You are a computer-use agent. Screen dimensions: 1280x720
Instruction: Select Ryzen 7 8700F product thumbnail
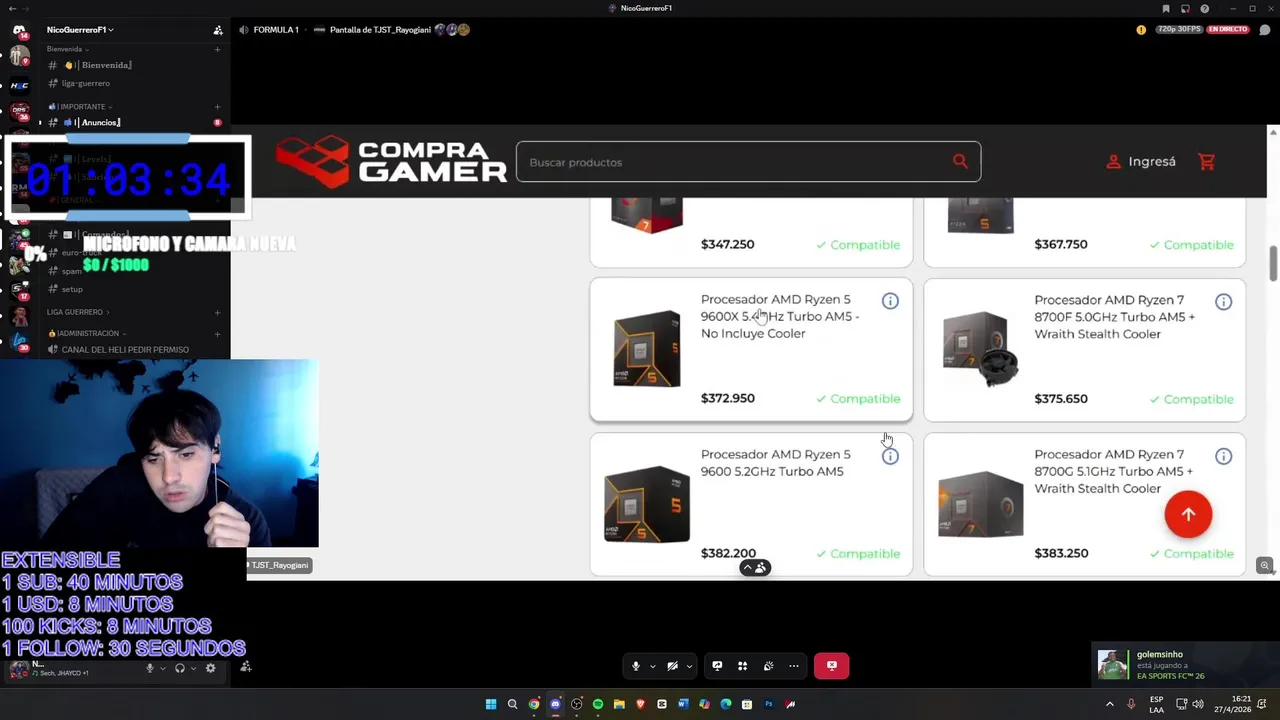(981, 349)
